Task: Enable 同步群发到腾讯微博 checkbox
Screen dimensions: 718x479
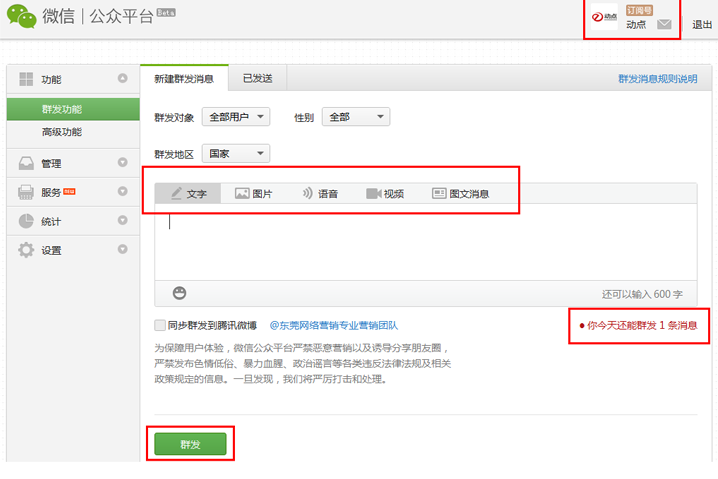Action: (160, 325)
